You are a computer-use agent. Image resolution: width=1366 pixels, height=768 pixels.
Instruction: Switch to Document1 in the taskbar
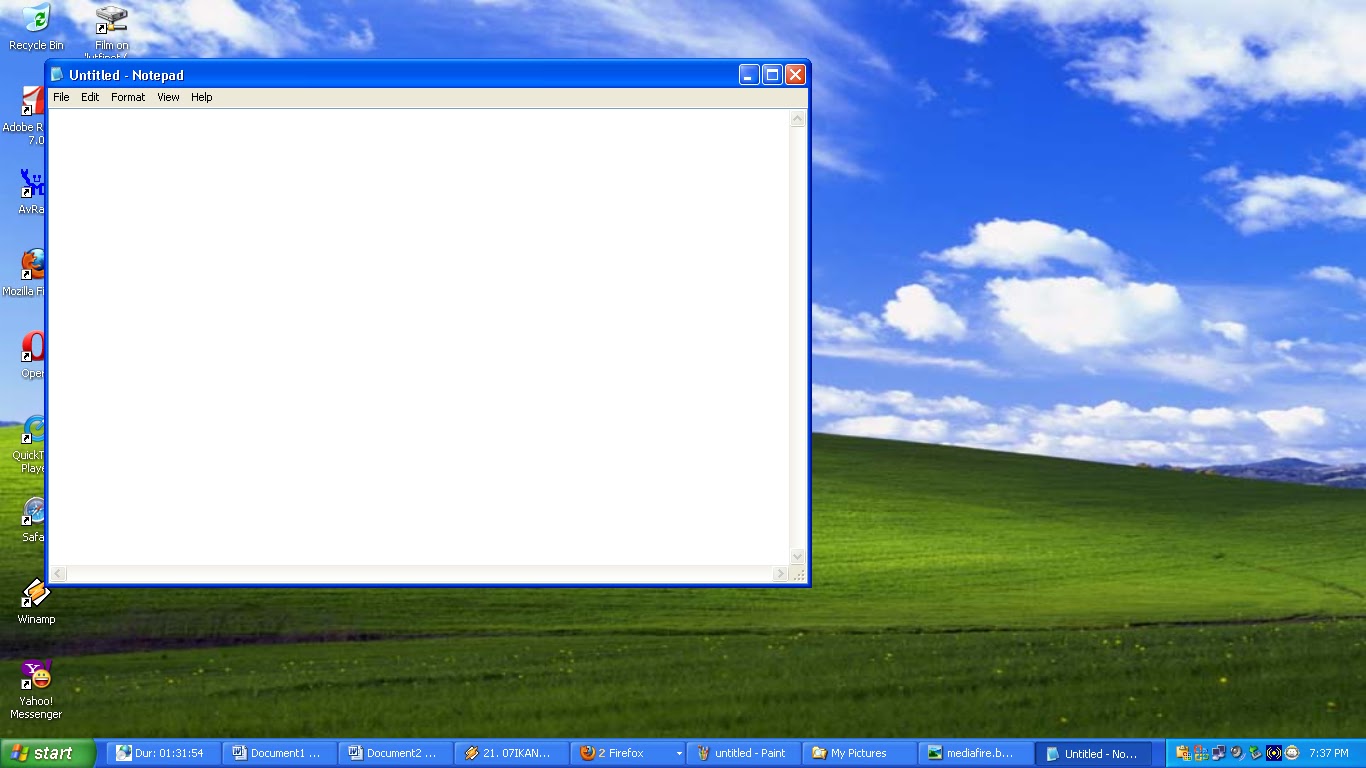pyautogui.click(x=279, y=753)
